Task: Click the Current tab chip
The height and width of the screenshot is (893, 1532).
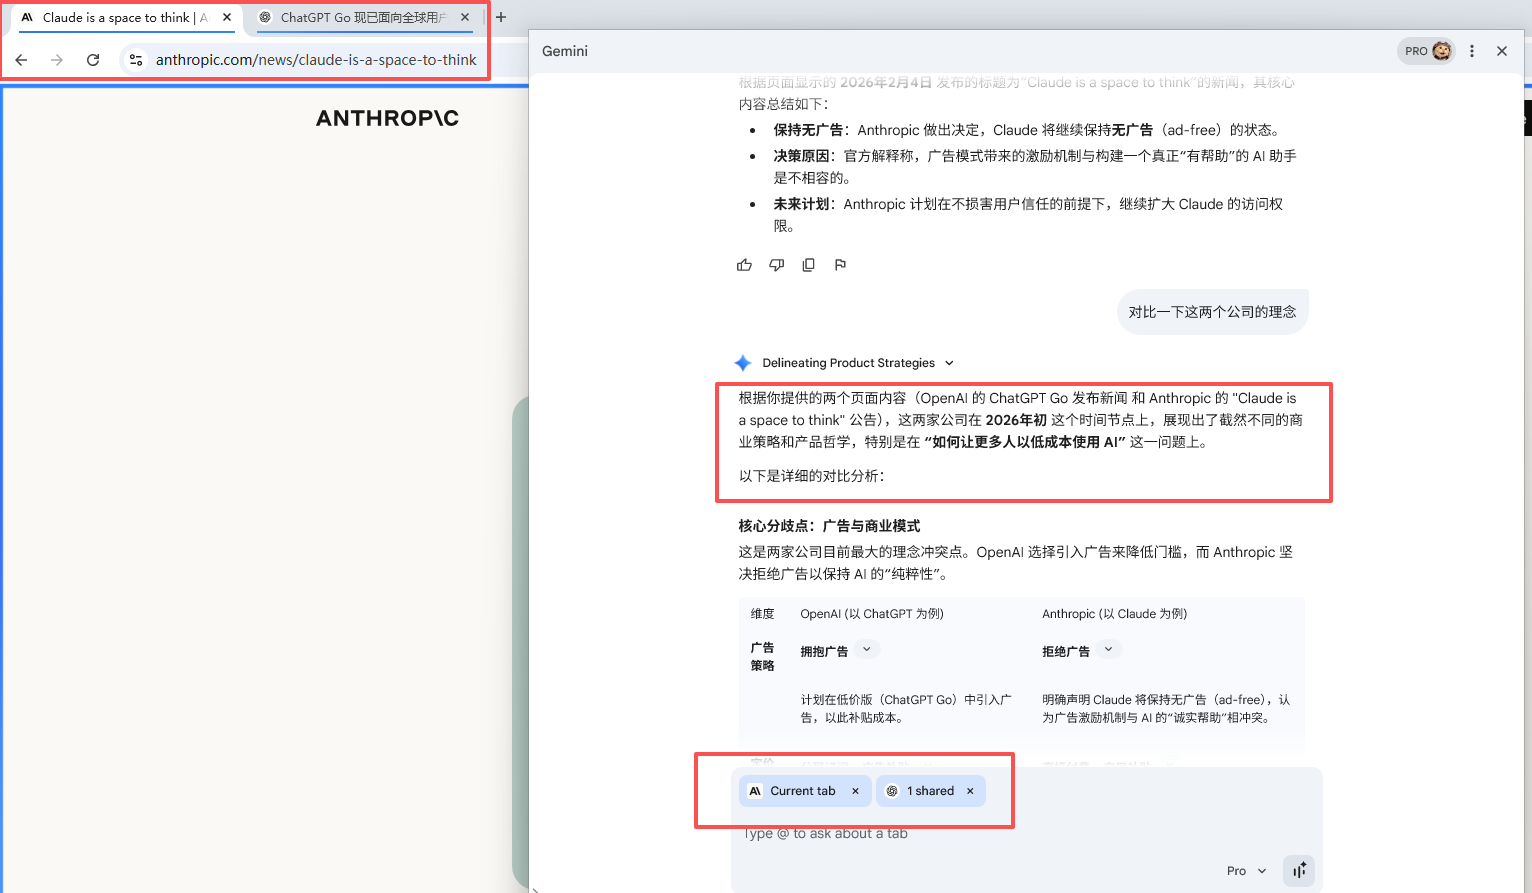Action: 805,791
